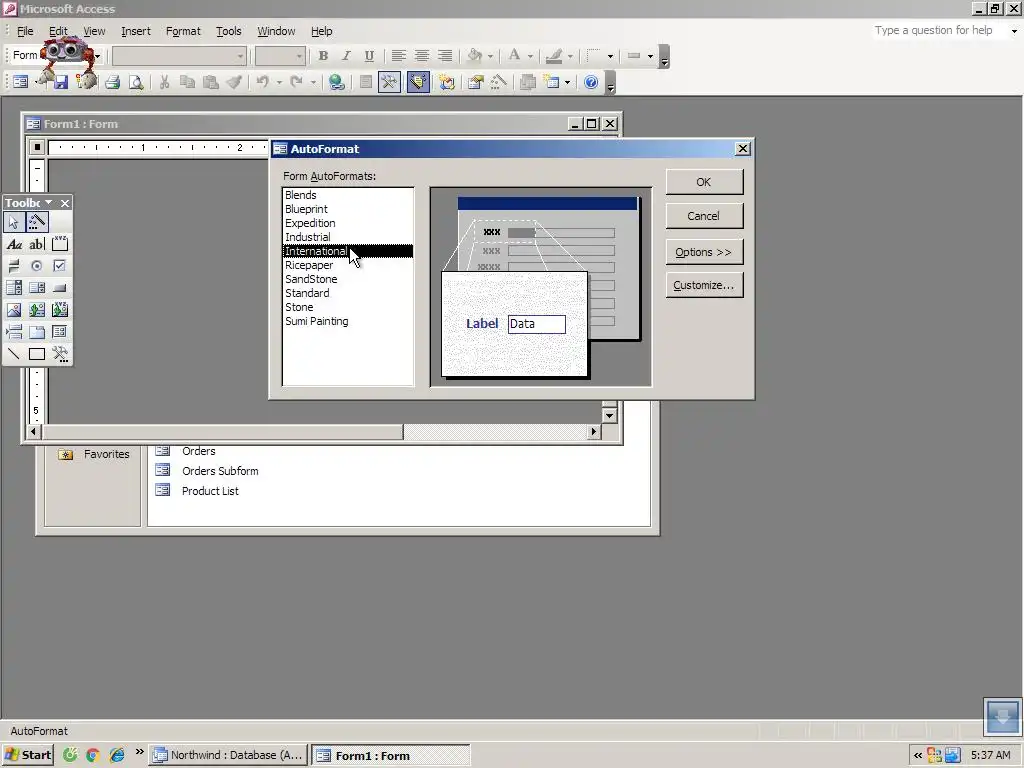Open the Tools menu
1024x768 pixels.
coord(229,31)
